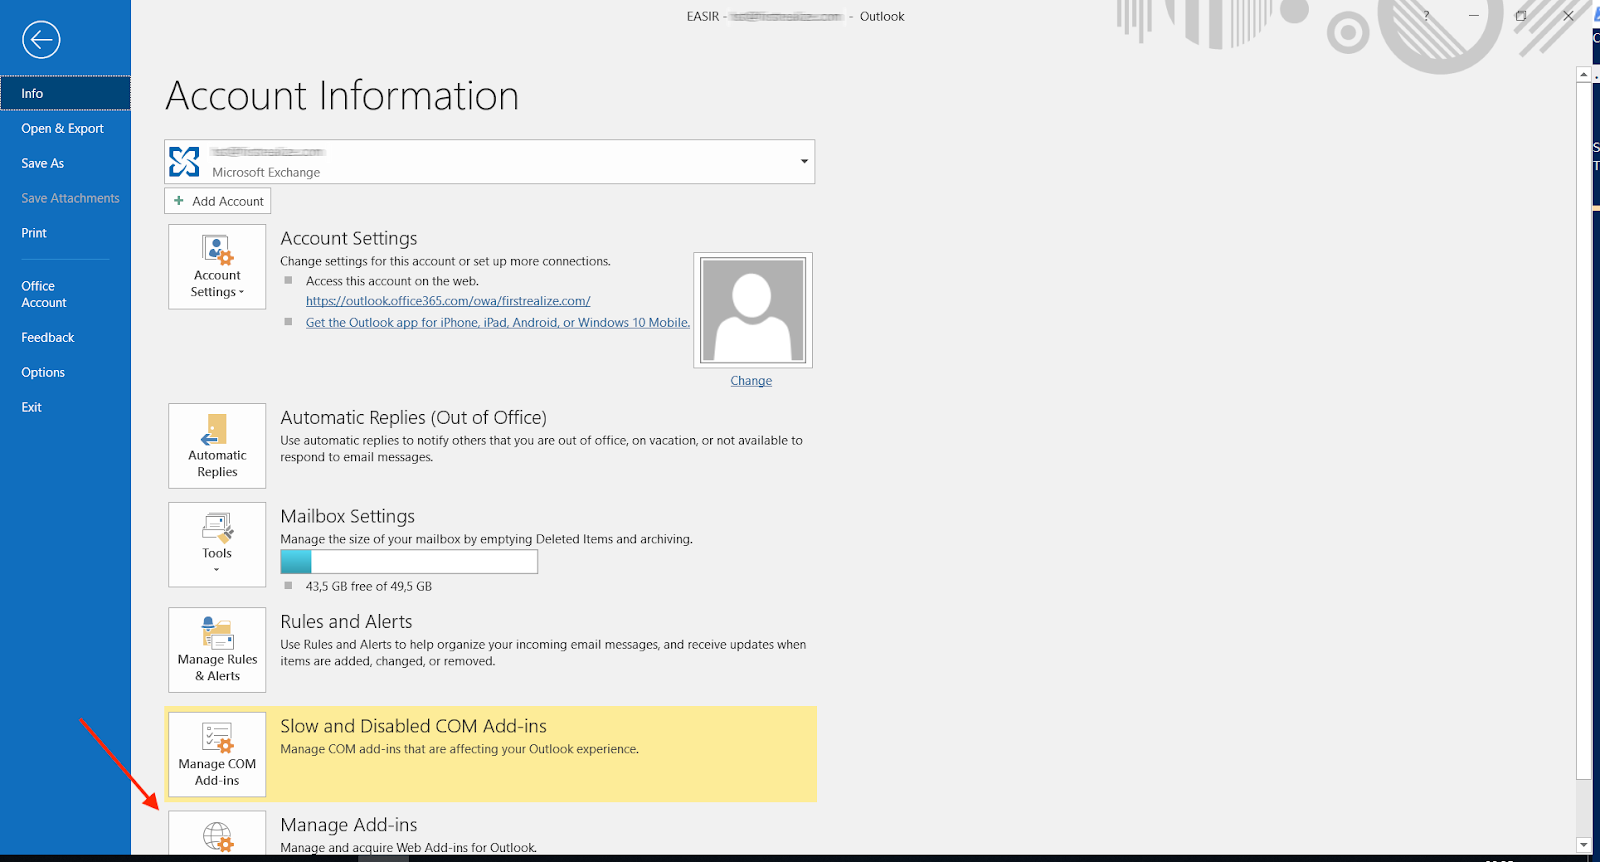Minimize the Outlook window
Screen dimensions: 1600x862
tap(1473, 16)
